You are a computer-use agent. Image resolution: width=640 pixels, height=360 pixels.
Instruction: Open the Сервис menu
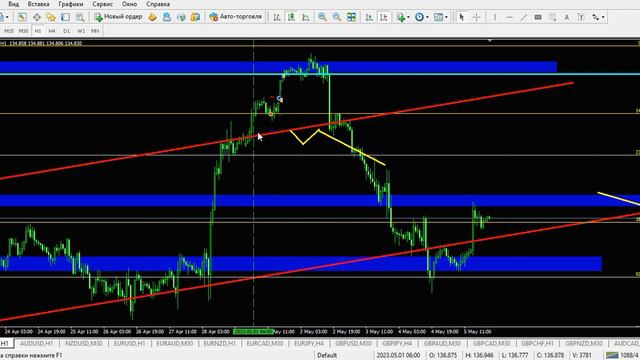(x=102, y=4)
